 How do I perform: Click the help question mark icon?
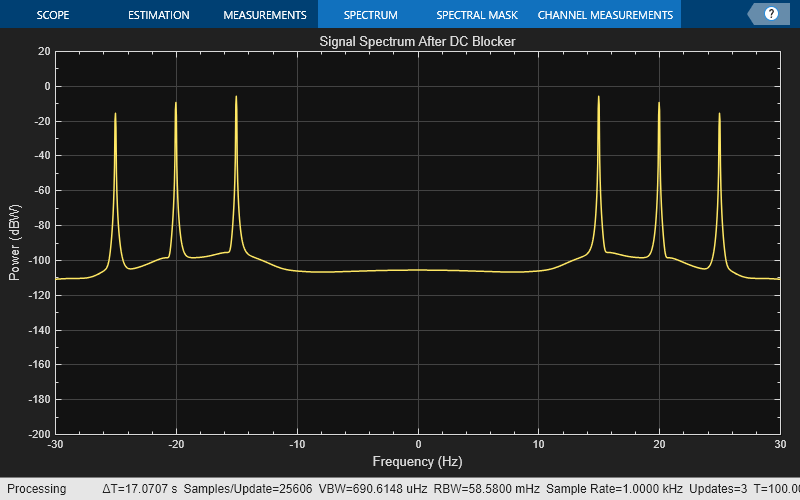click(771, 14)
